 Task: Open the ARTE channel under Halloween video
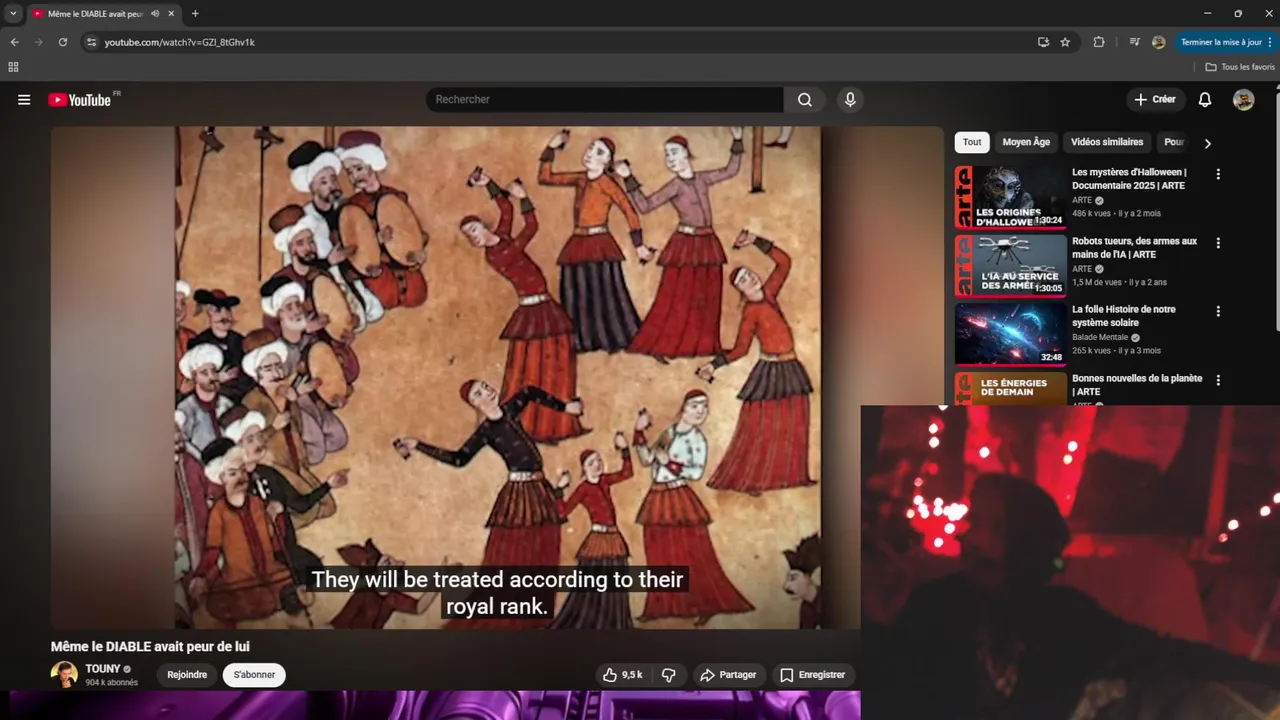[1082, 200]
